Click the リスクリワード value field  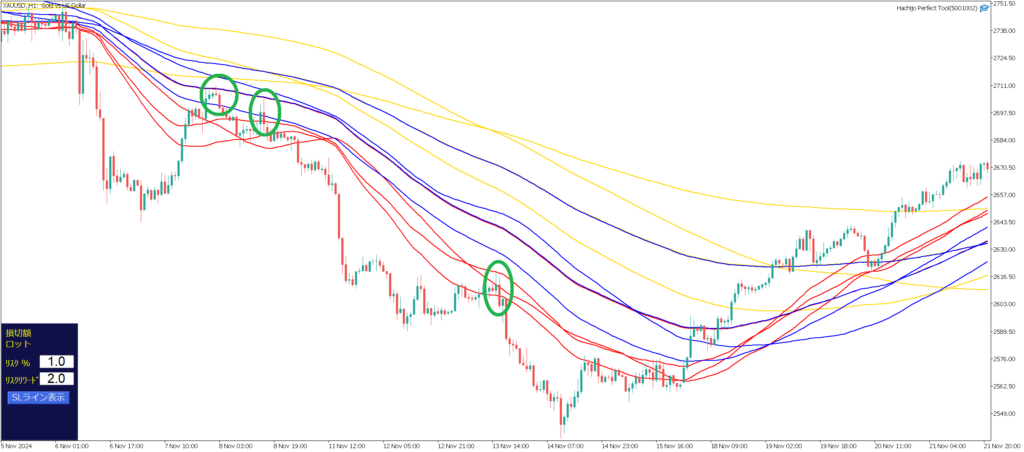click(57, 379)
